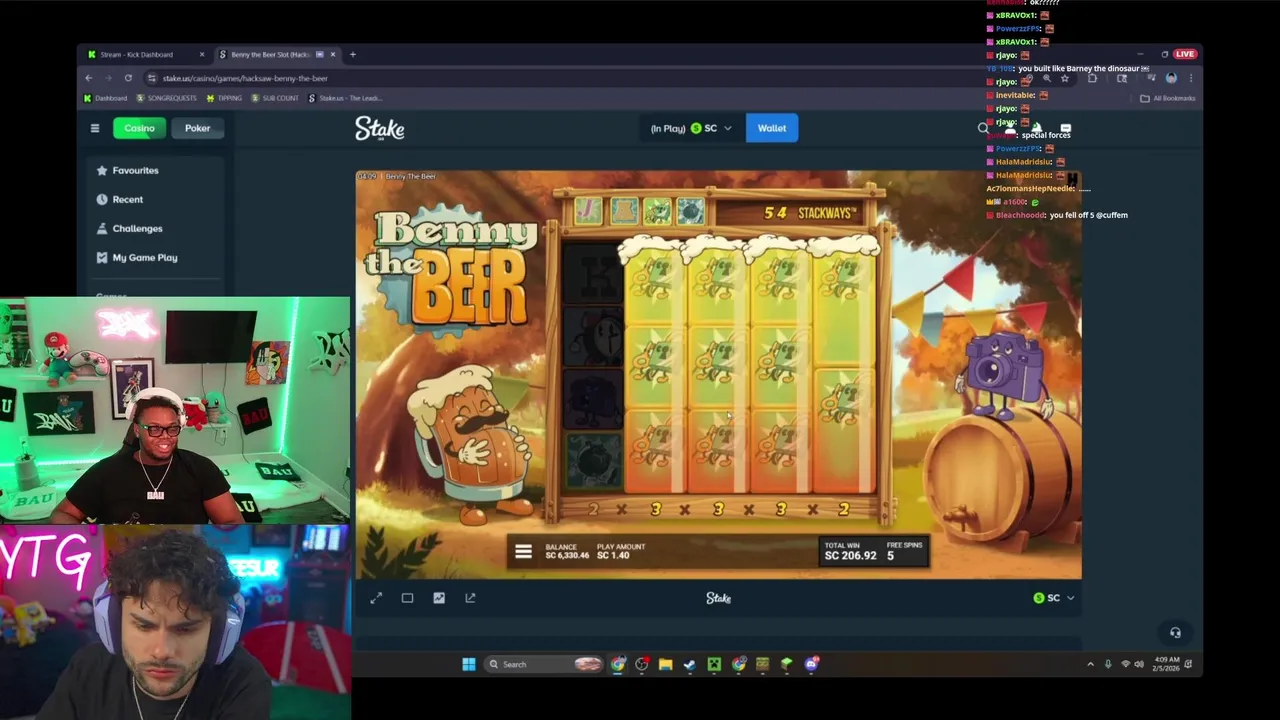This screenshot has width=1280, height=720.
Task: Open the Windows Start menu
Action: click(x=469, y=664)
